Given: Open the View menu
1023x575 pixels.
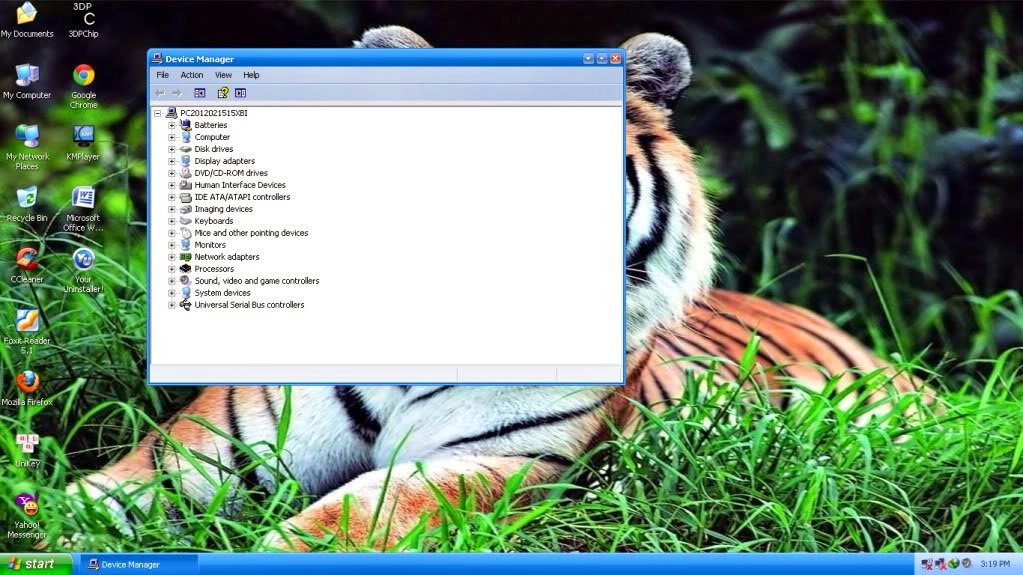Looking at the screenshot, I should [223, 75].
